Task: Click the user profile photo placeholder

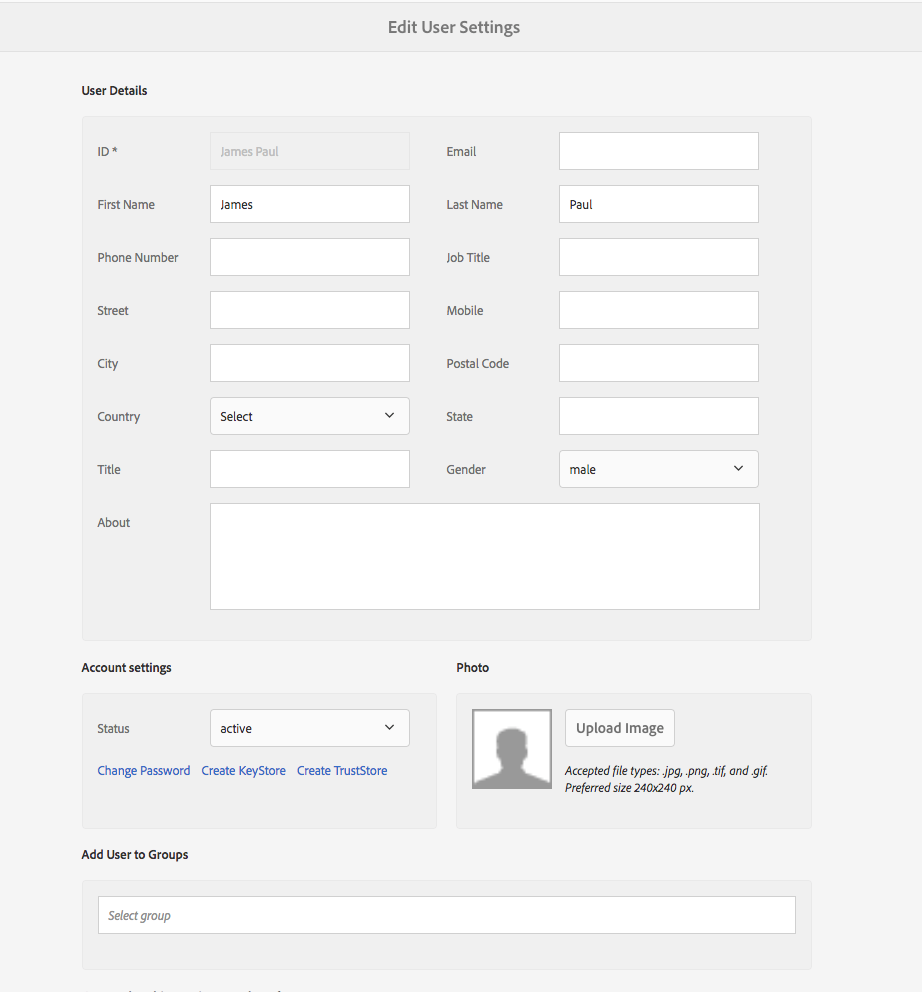Action: click(x=511, y=749)
